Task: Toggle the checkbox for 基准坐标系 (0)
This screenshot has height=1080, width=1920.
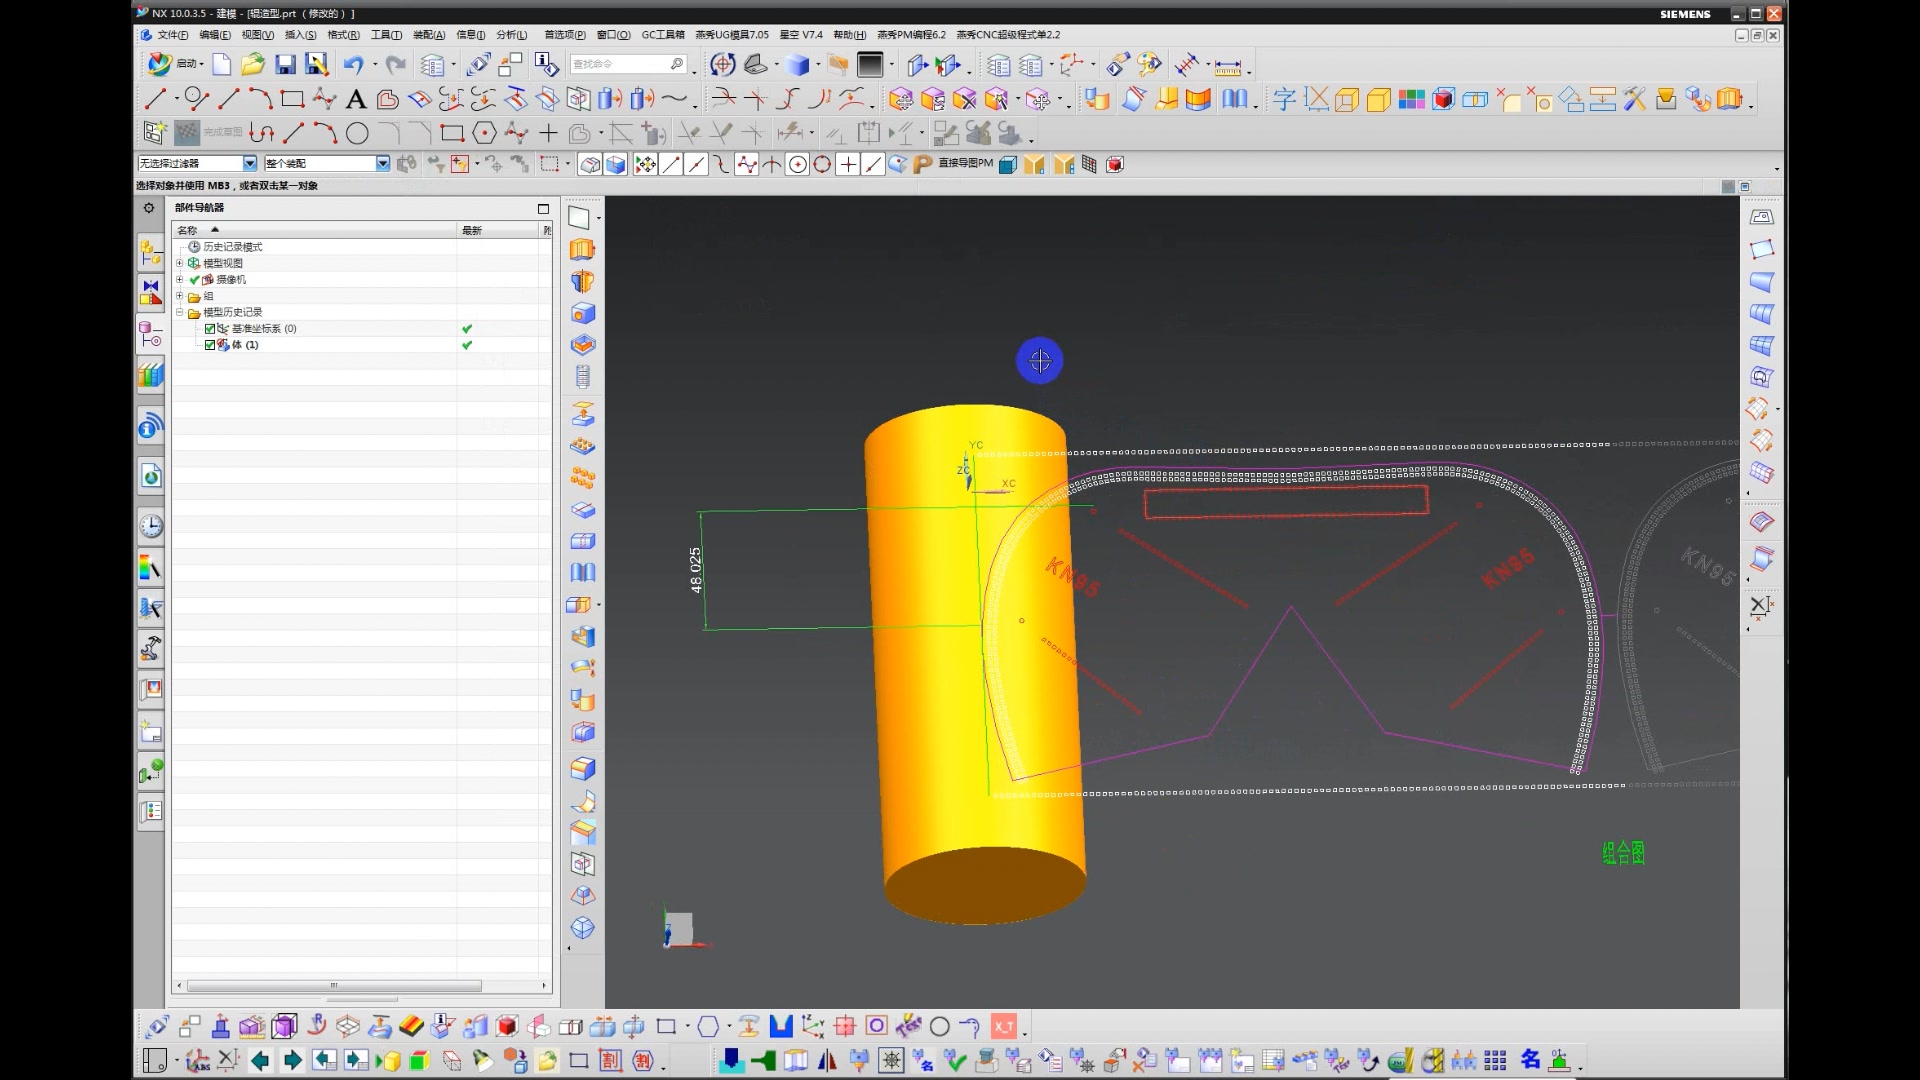Action: (210, 329)
